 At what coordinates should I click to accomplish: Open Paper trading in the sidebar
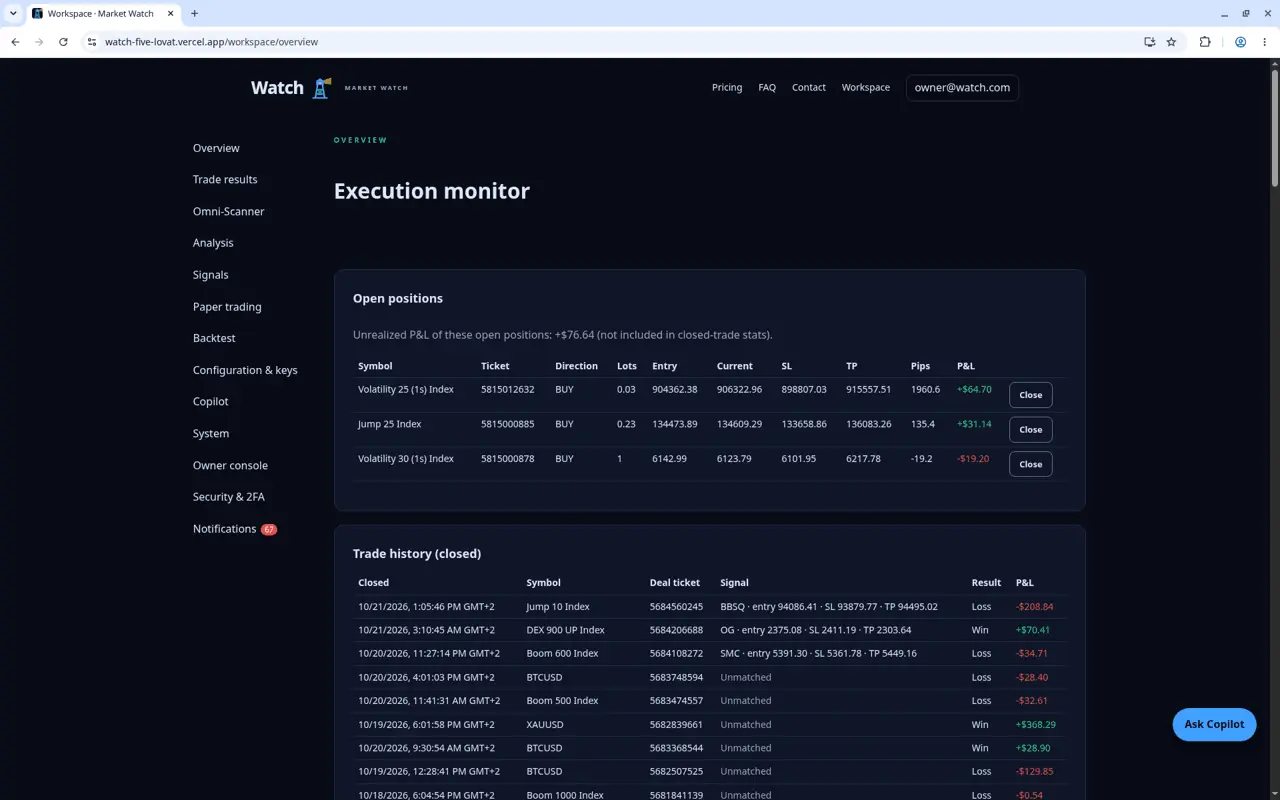(227, 307)
